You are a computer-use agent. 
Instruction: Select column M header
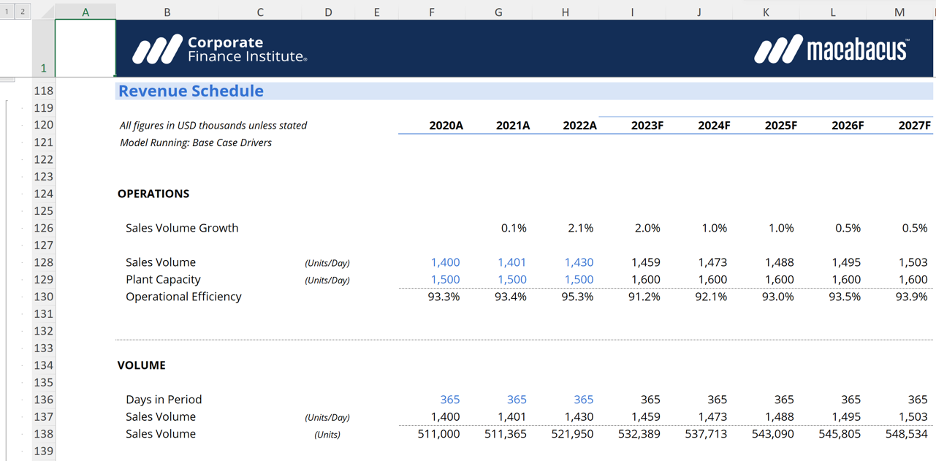898,11
